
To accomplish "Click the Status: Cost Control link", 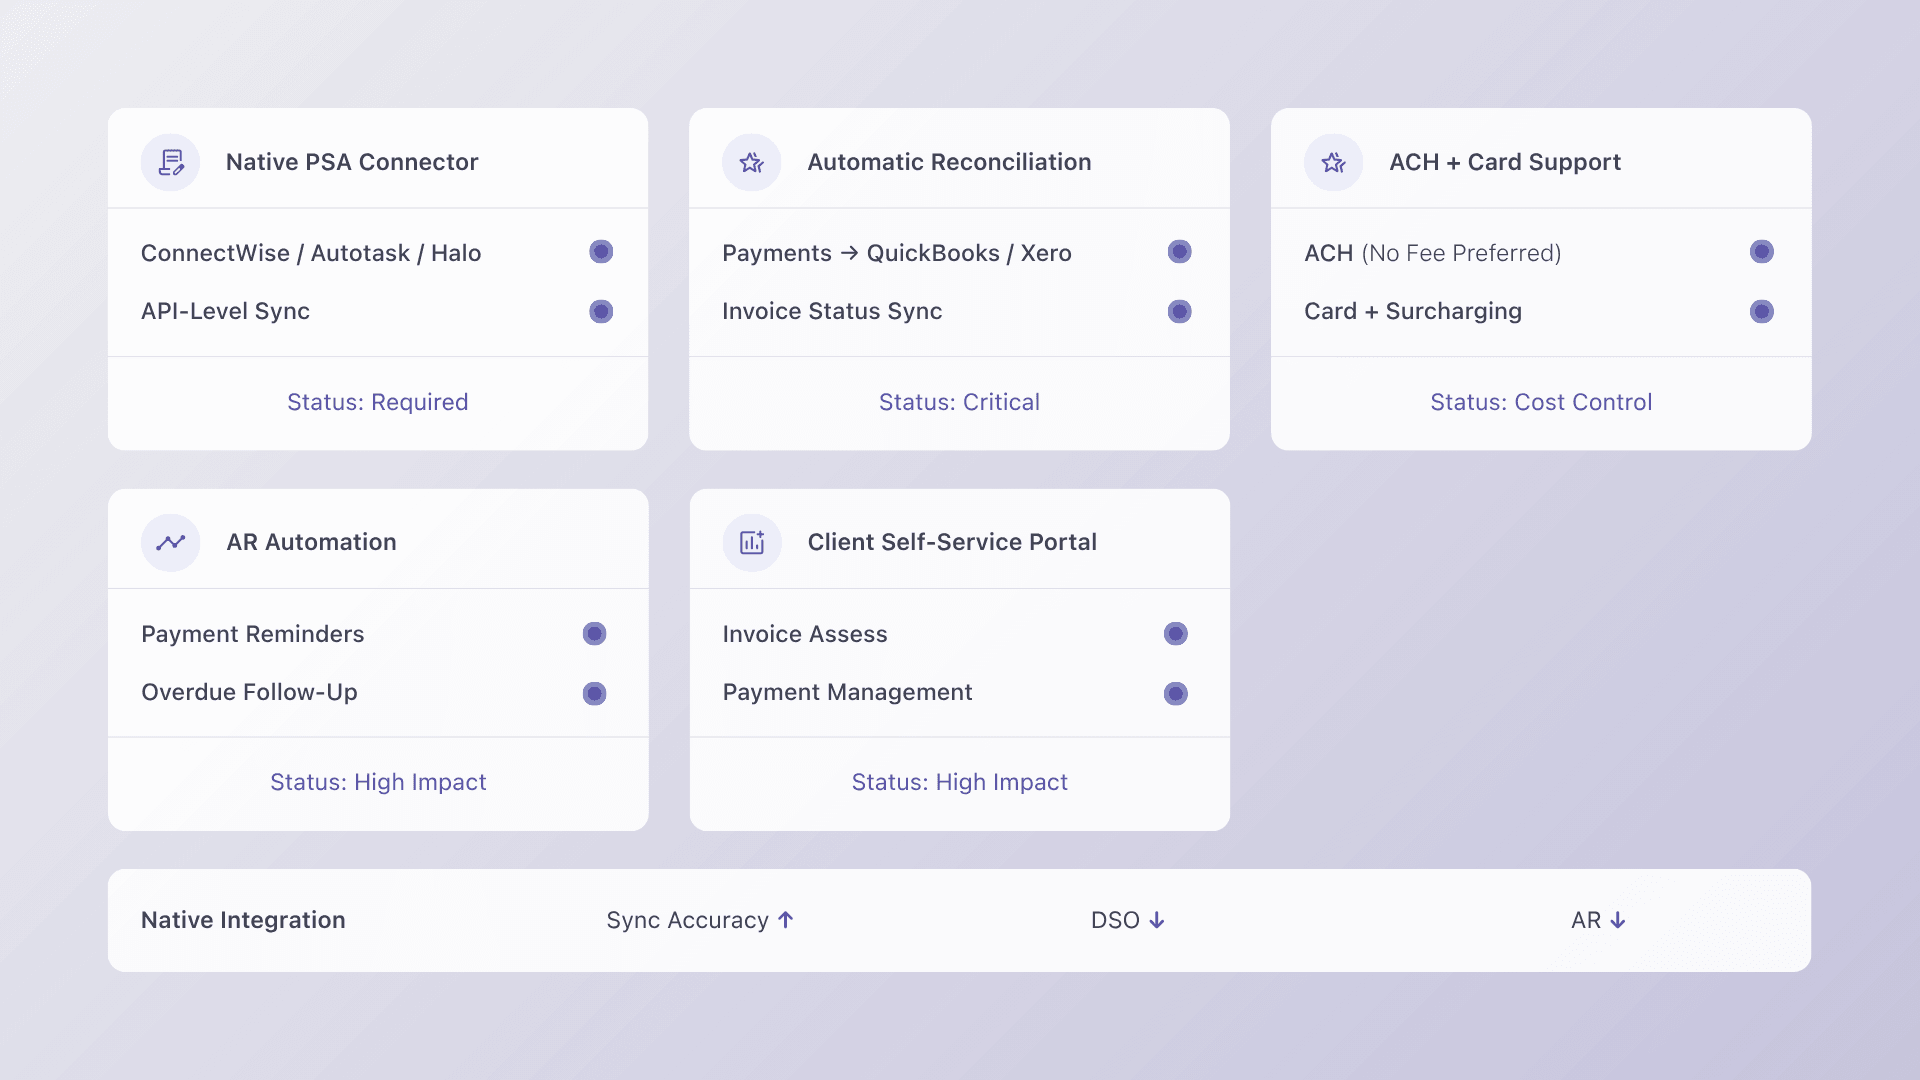I will coord(1541,402).
